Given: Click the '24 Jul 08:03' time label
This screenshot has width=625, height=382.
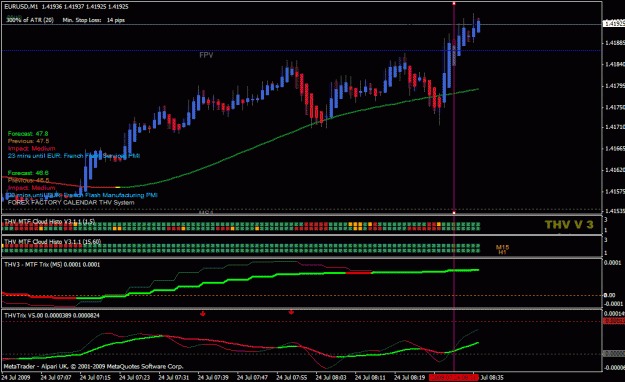Looking at the screenshot, I should [331, 377].
